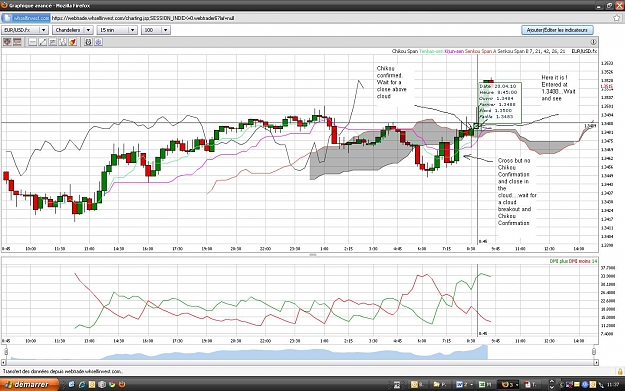Click the blue gear toolbar icon
Image resolution: width=625 pixels, height=391 pixels.
coord(98,42)
